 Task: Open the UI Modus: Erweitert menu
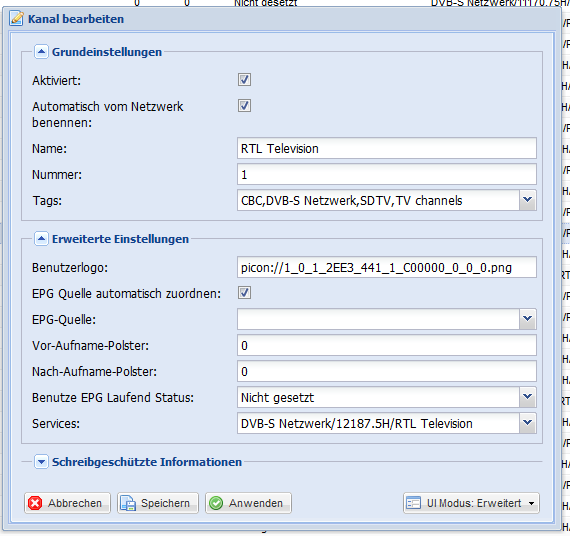click(x=471, y=503)
